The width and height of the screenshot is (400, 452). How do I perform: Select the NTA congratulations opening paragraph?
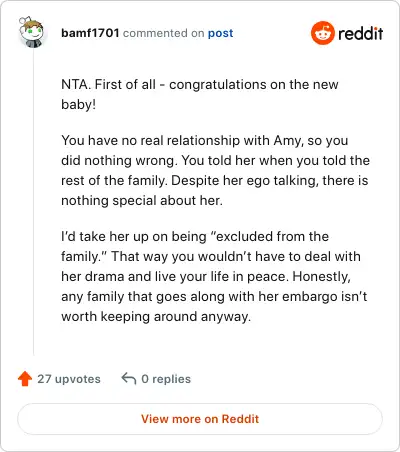click(200, 94)
